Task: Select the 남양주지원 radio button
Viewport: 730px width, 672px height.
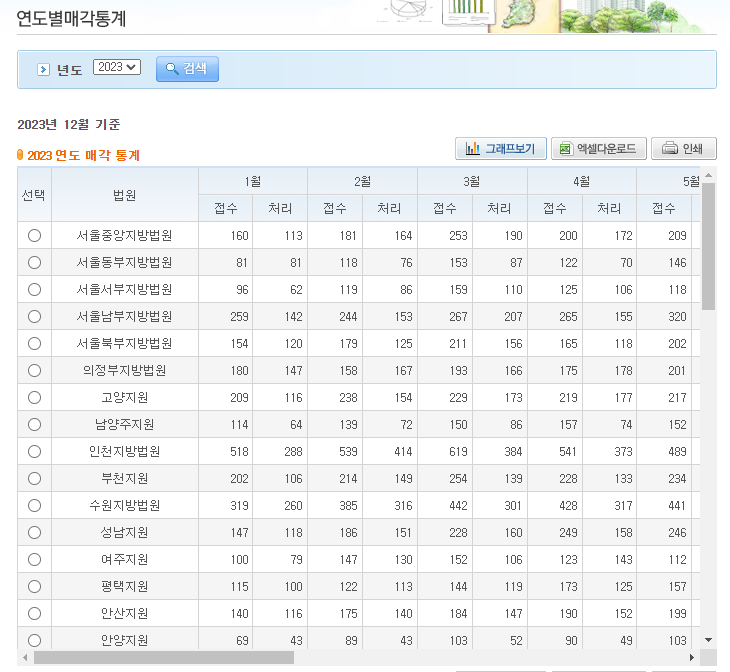Action: (x=34, y=425)
